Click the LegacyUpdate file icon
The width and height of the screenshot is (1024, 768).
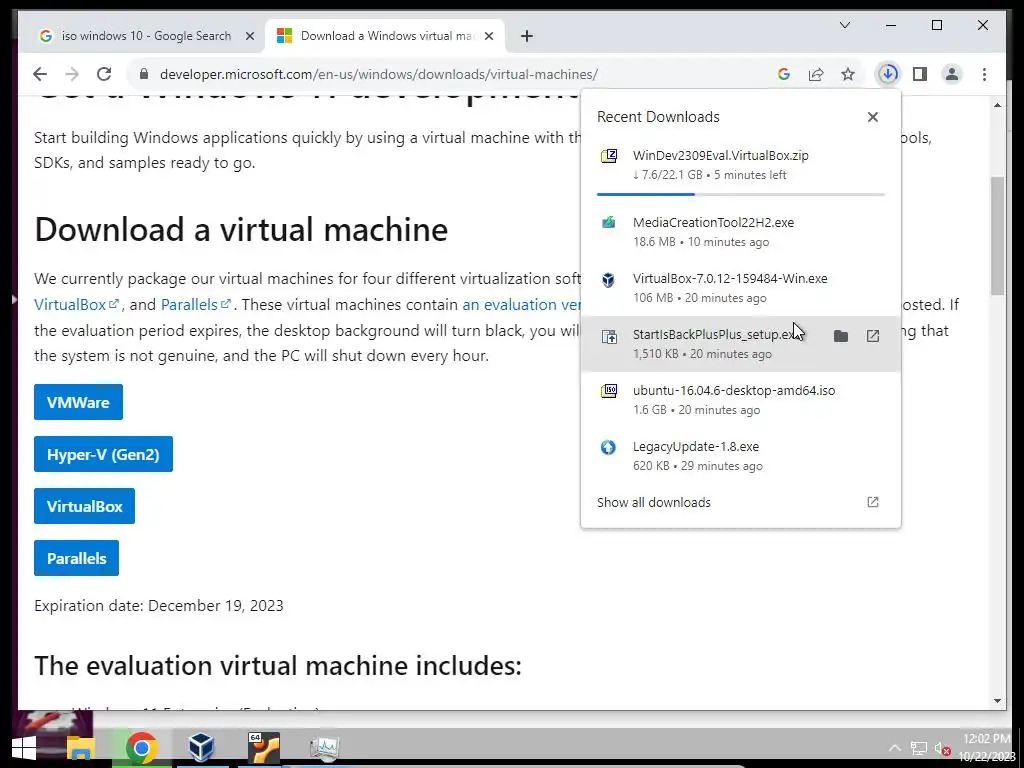click(609, 447)
